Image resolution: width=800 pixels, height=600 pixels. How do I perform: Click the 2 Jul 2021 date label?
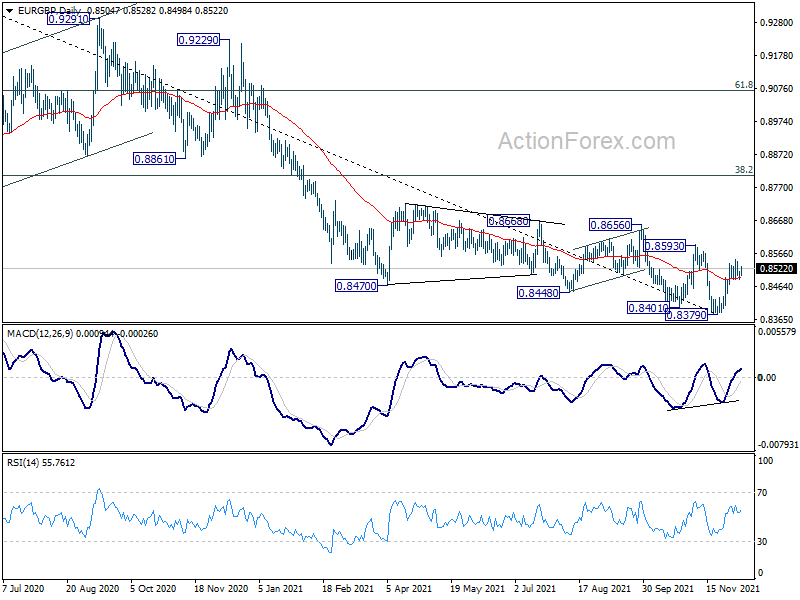(535, 588)
